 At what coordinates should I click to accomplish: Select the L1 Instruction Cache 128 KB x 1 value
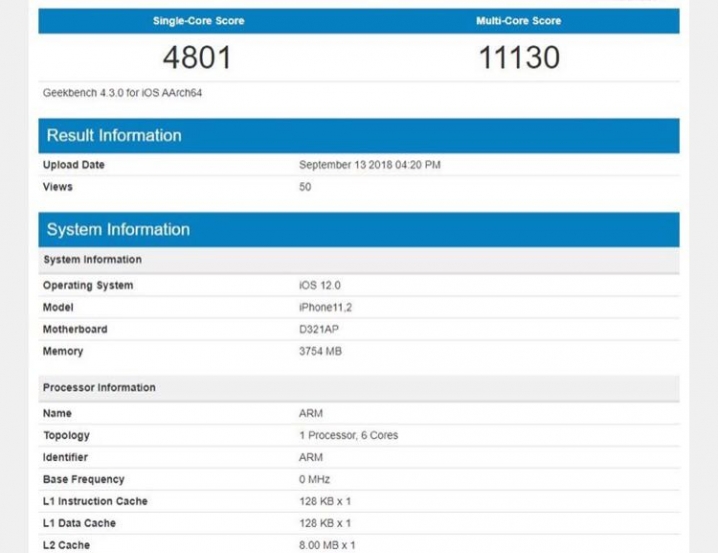(x=325, y=501)
